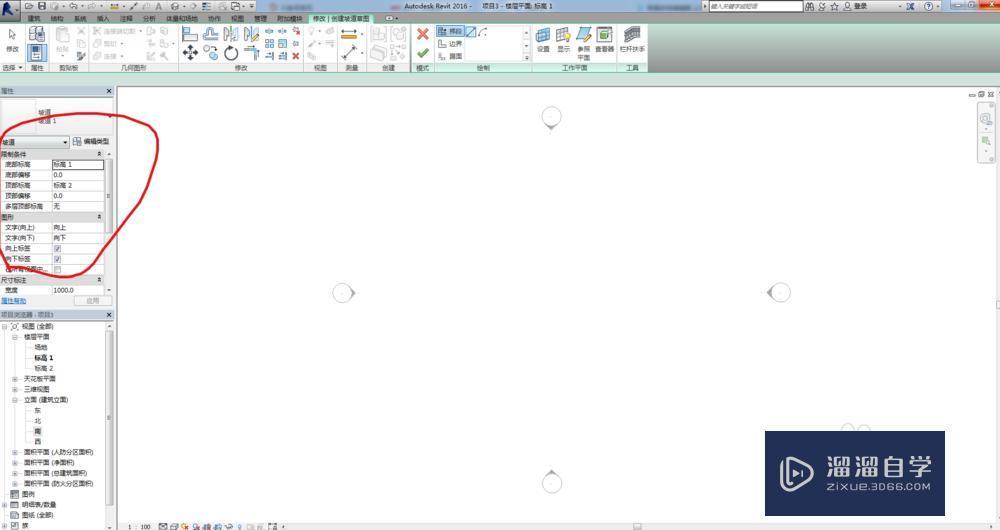This screenshot has height=530, width=1000.
Task: Select the Measure Between Two References tool
Action: point(349,54)
